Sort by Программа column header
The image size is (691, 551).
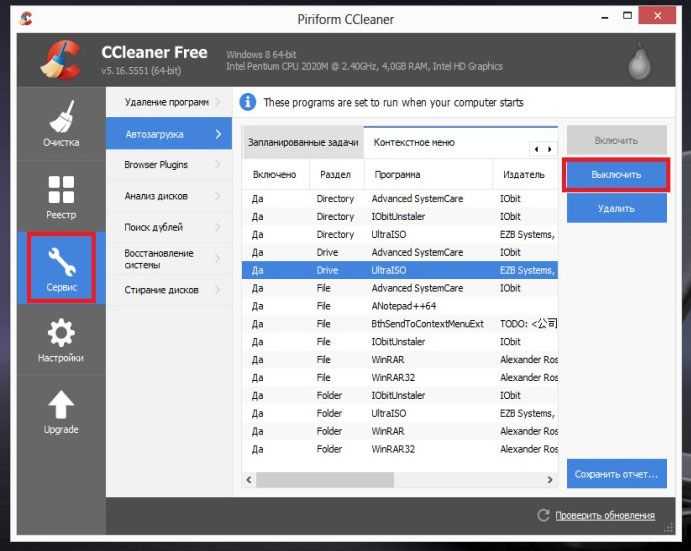coord(428,175)
